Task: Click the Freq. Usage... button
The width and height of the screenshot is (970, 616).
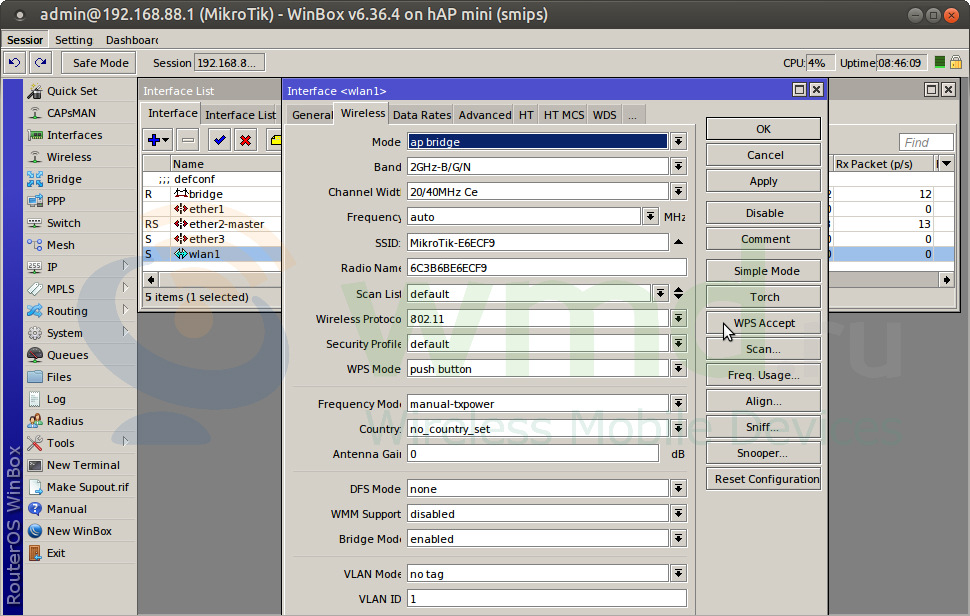Action: coord(763,375)
